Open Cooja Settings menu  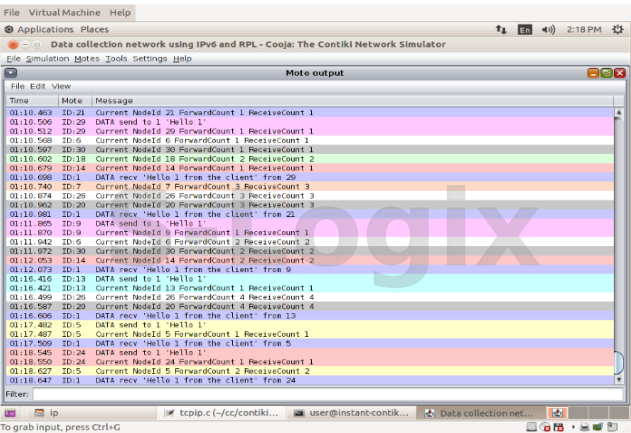[x=150, y=59]
